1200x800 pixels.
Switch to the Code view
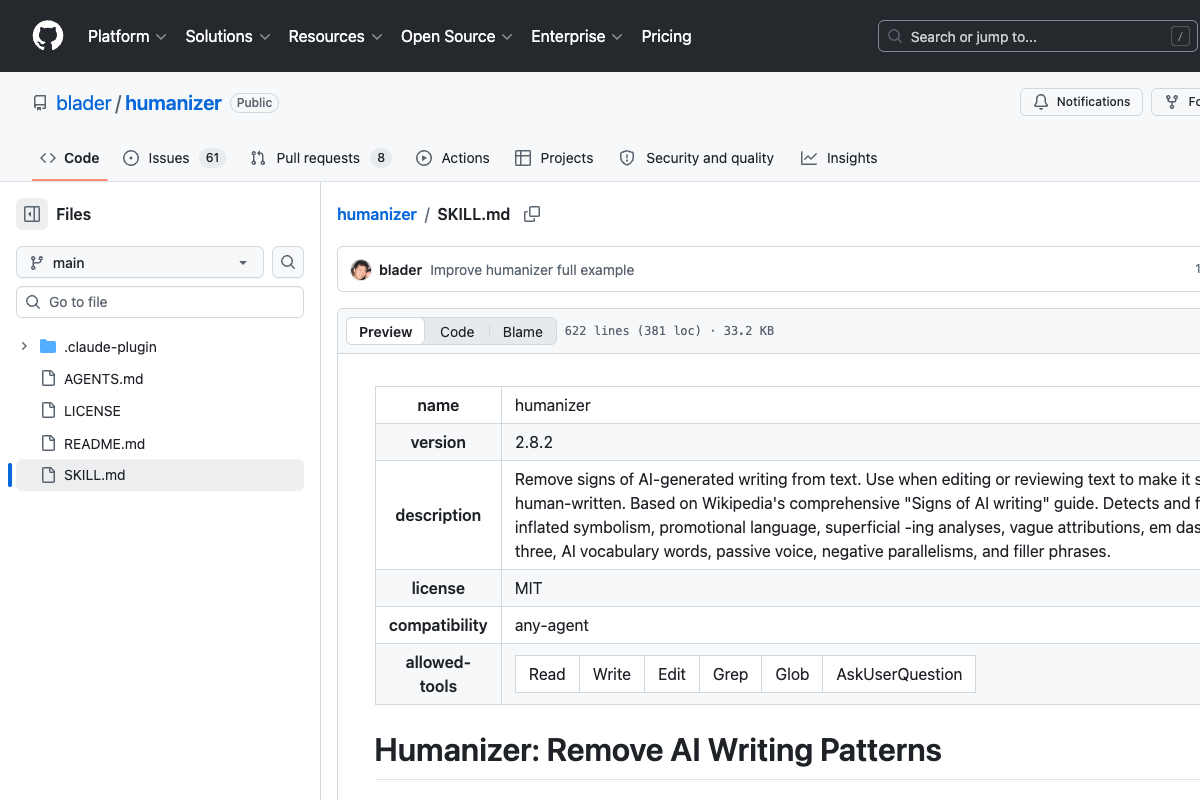click(457, 332)
